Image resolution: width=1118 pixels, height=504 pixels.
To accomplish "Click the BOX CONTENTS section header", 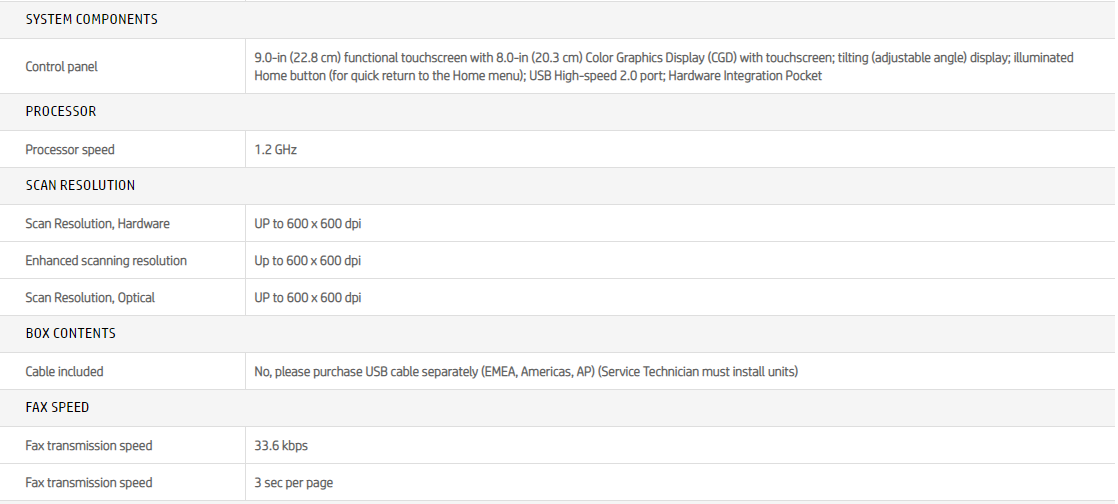I will point(70,333).
